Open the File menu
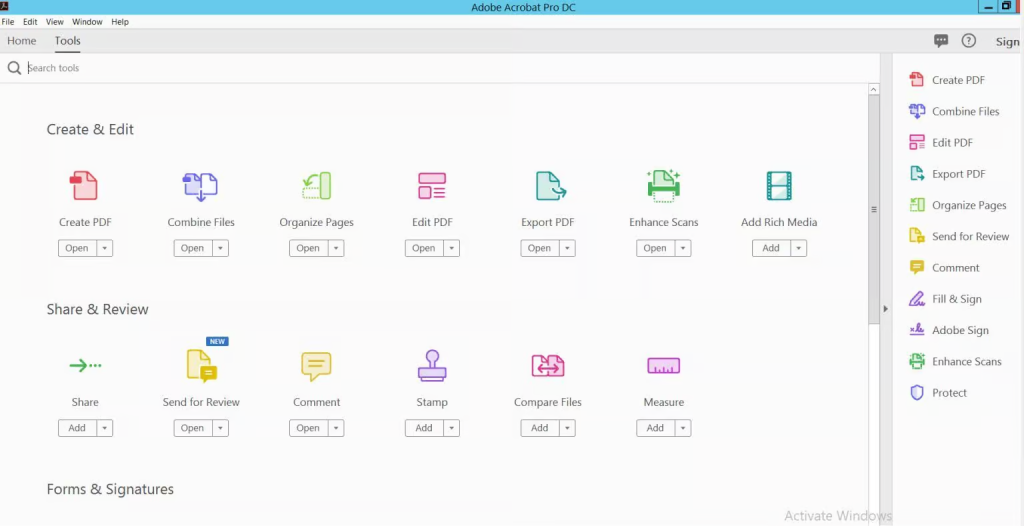Screen dimensions: 1024x526 (8, 22)
